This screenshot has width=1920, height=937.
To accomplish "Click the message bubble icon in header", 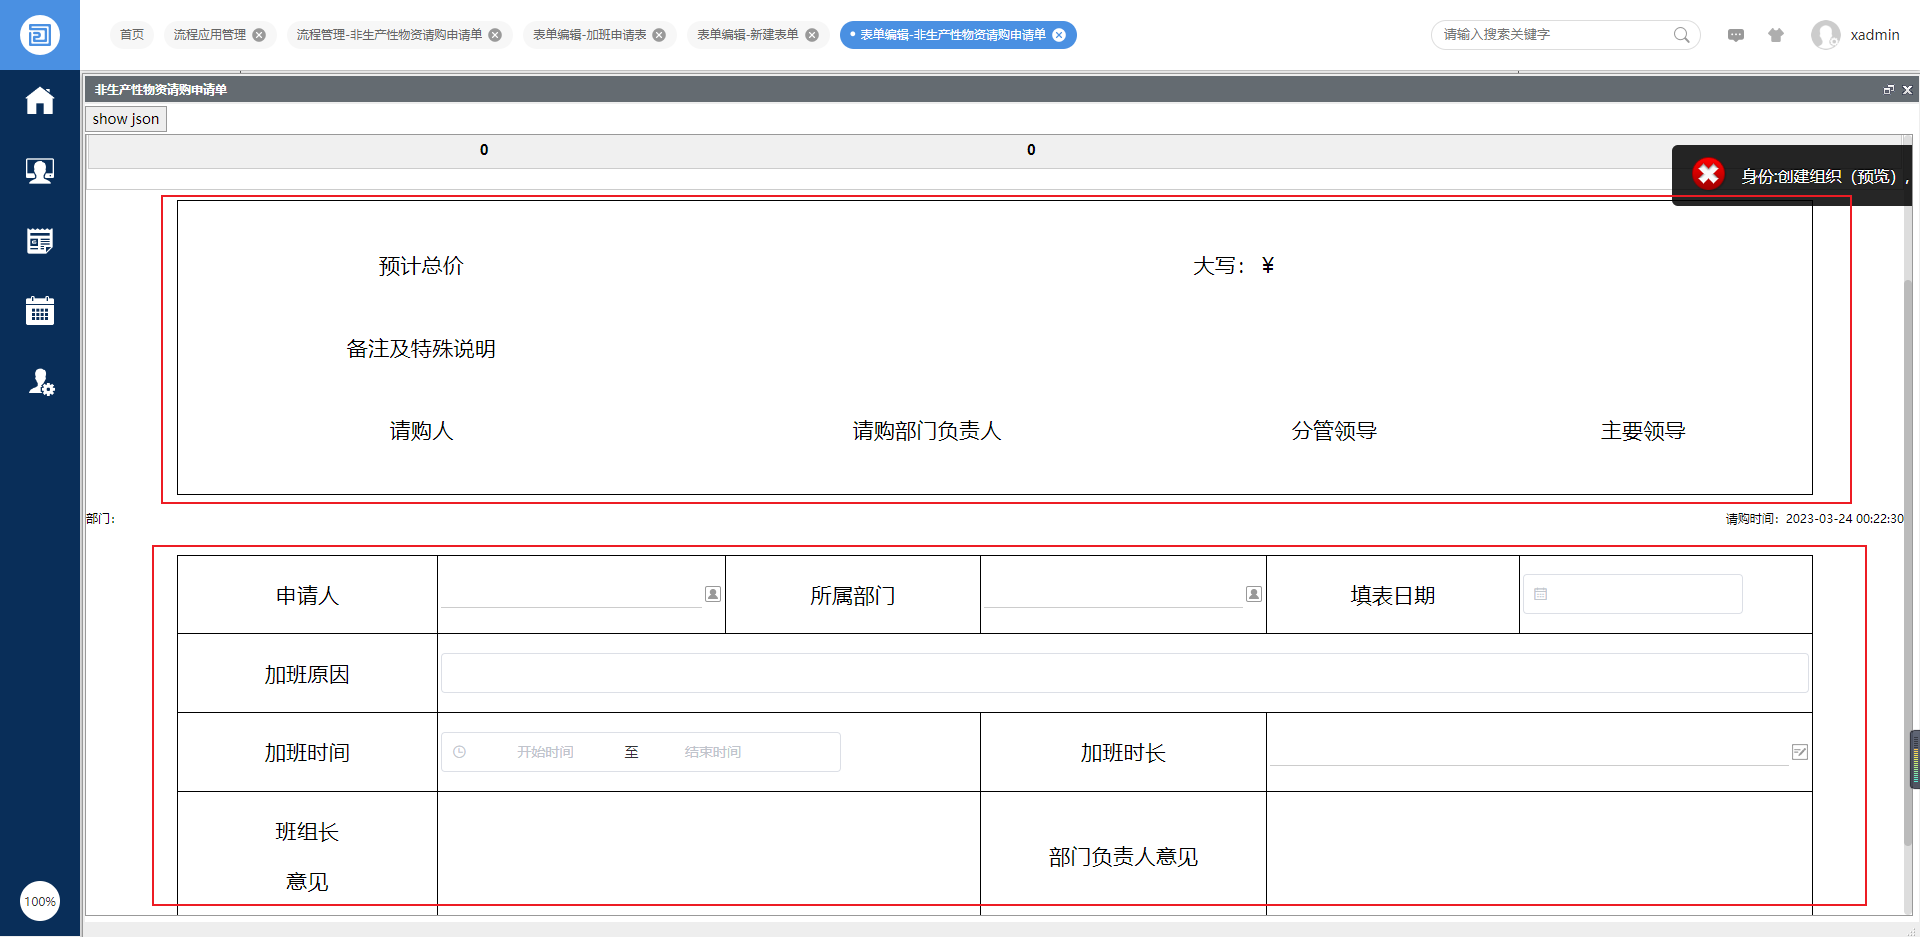I will (1736, 35).
